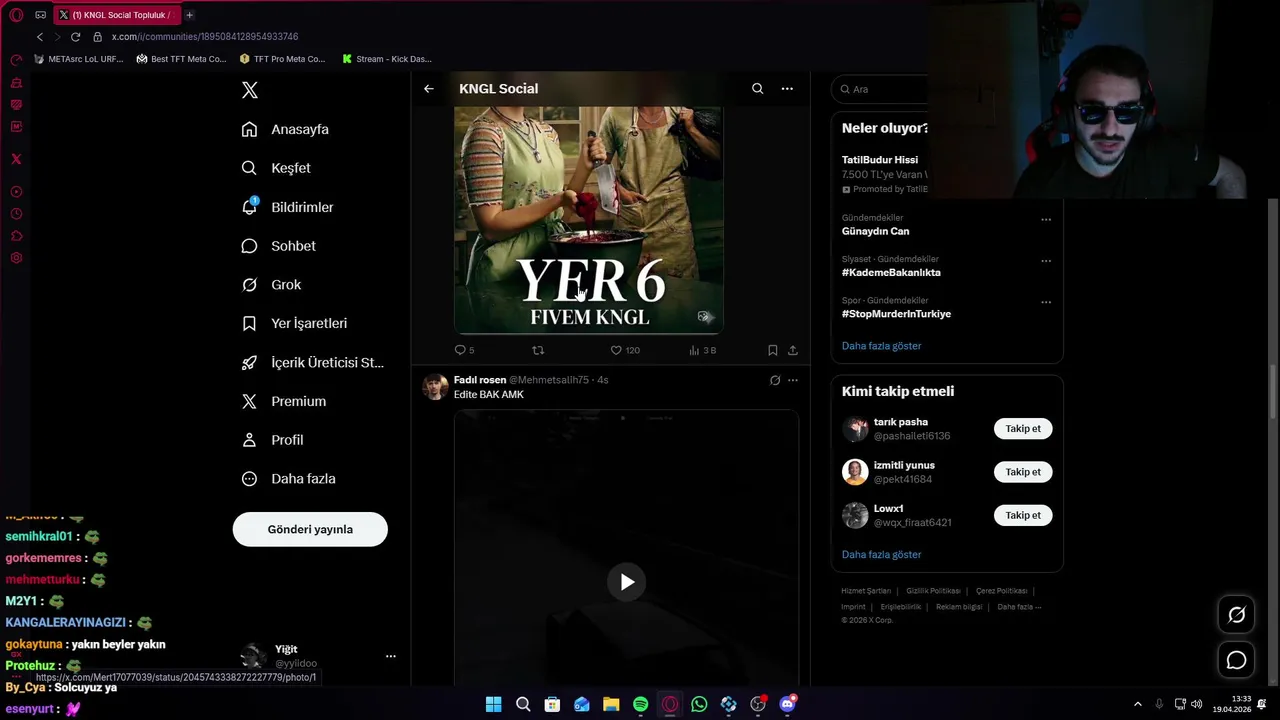Open METAsrc LoL URF bookmark

pyautogui.click(x=78, y=59)
